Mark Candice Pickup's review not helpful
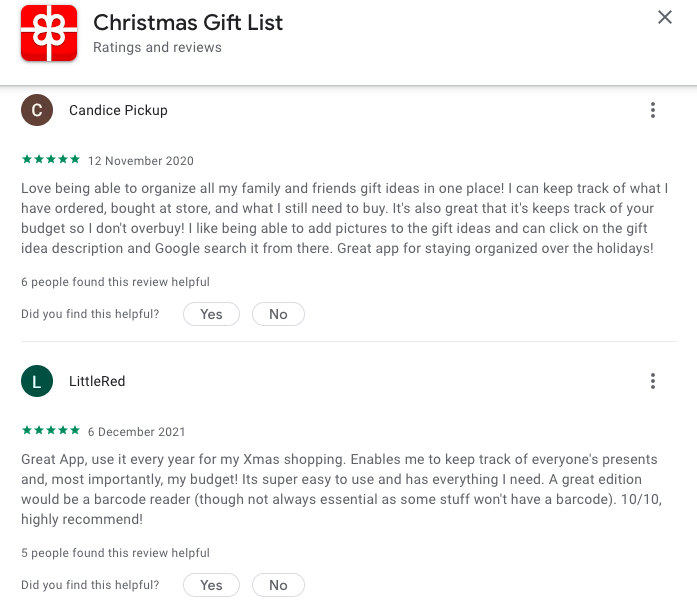This screenshot has height=608, width=697. [278, 314]
